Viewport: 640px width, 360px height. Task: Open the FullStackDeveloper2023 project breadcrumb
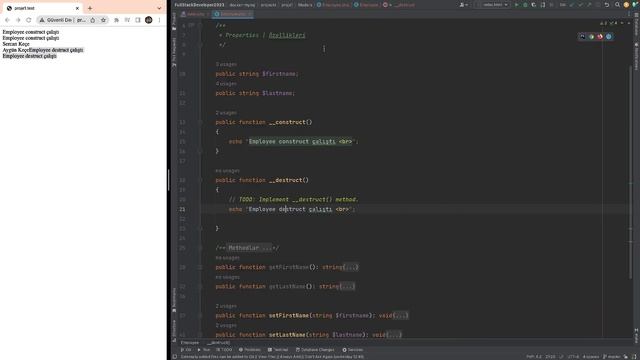click(199, 5)
